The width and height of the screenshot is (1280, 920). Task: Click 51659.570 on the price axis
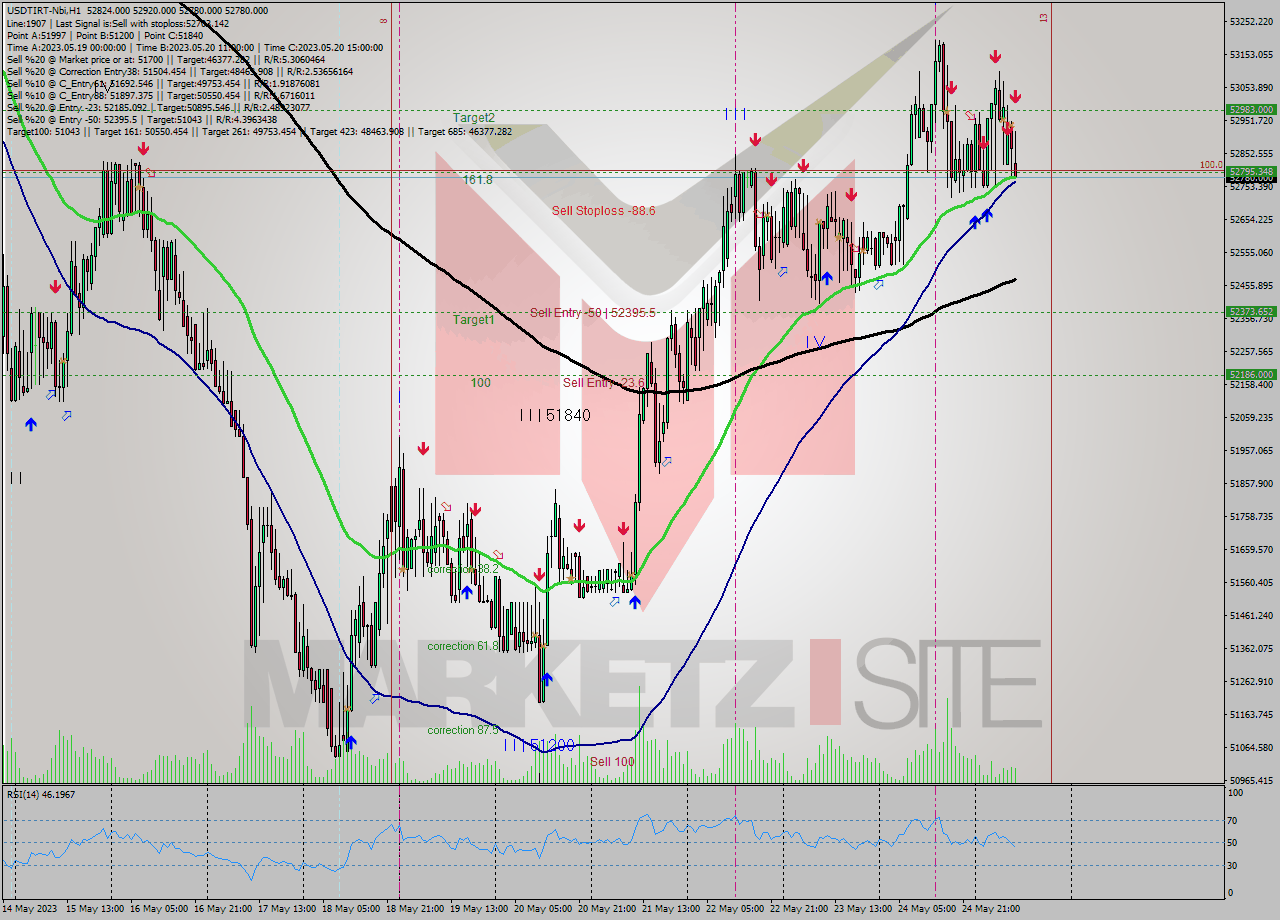[1251, 549]
